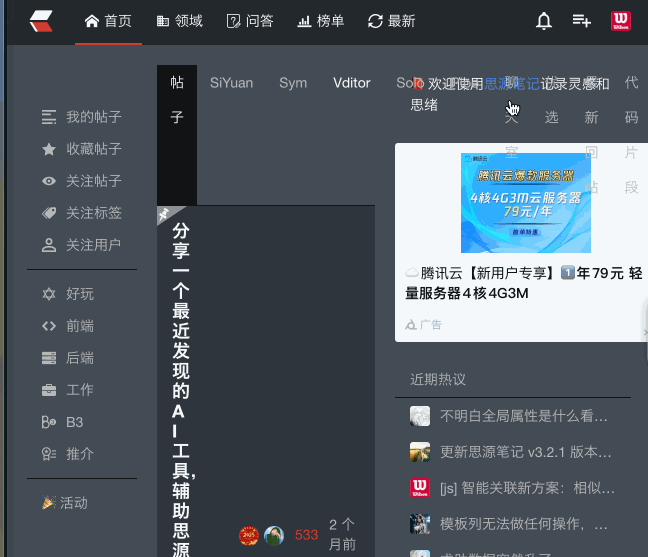
Task: Open hot topic 更新思源笔记 v3.2.1 版本…
Action: 525,452
